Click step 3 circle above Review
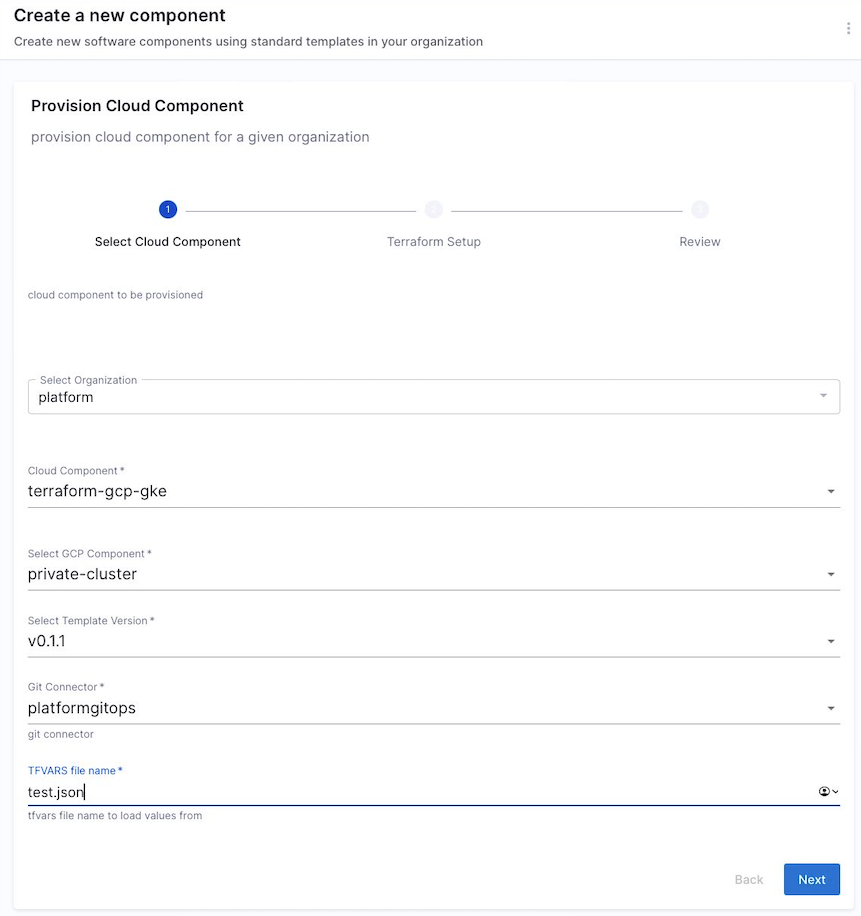Viewport: 861px width, 916px height. [700, 209]
